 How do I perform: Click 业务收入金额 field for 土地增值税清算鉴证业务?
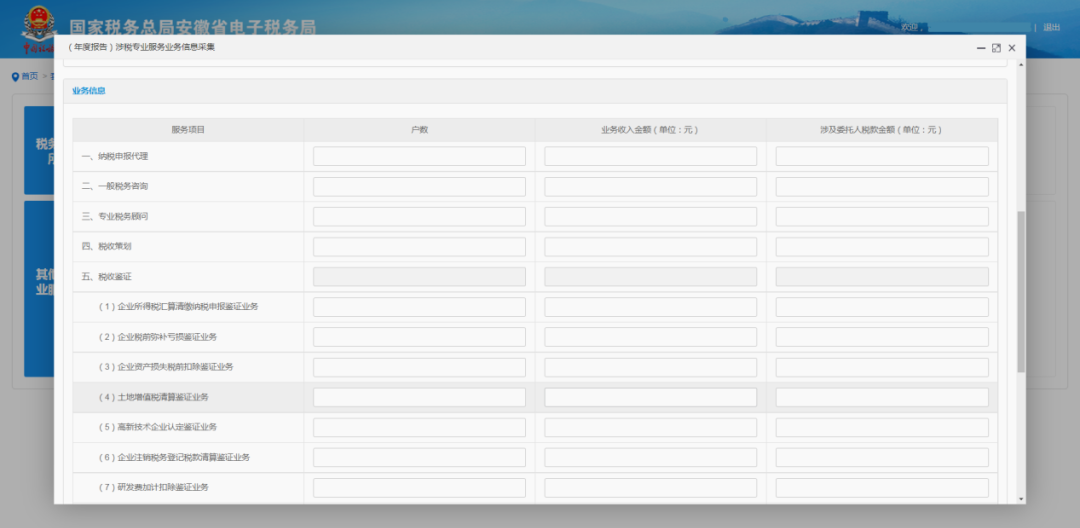pos(650,397)
